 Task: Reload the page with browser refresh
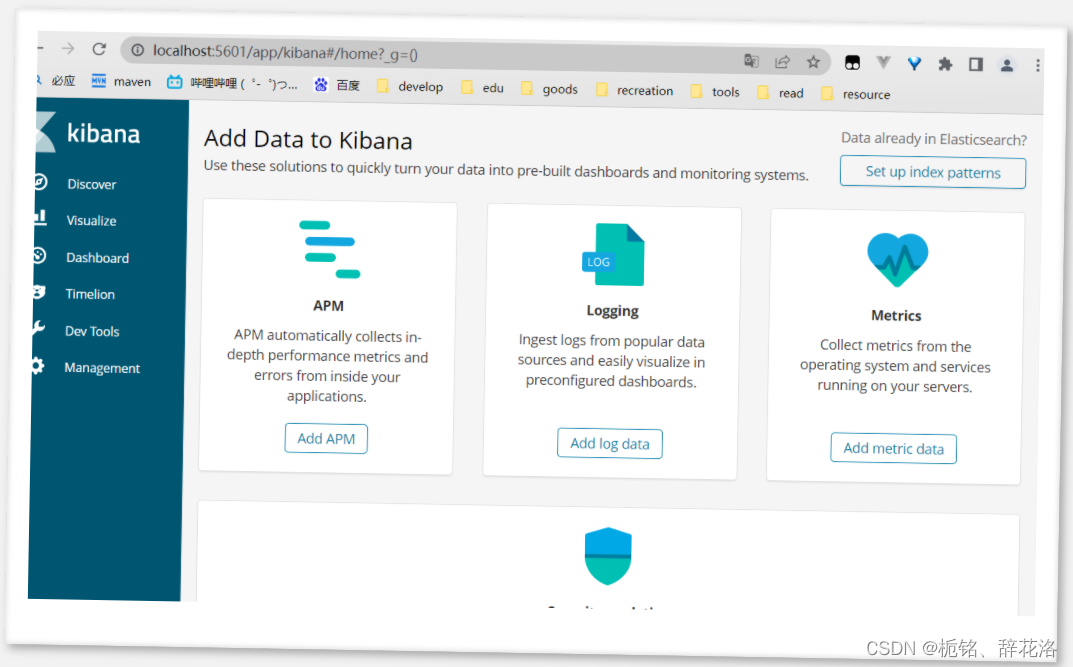(99, 49)
